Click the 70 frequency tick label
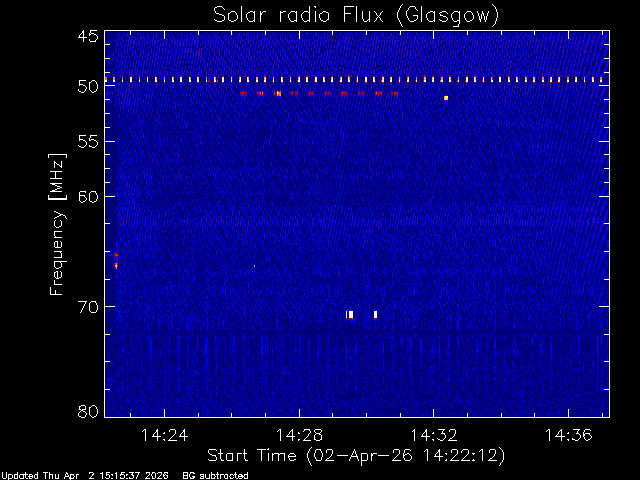The image size is (640, 480). [x=88, y=307]
